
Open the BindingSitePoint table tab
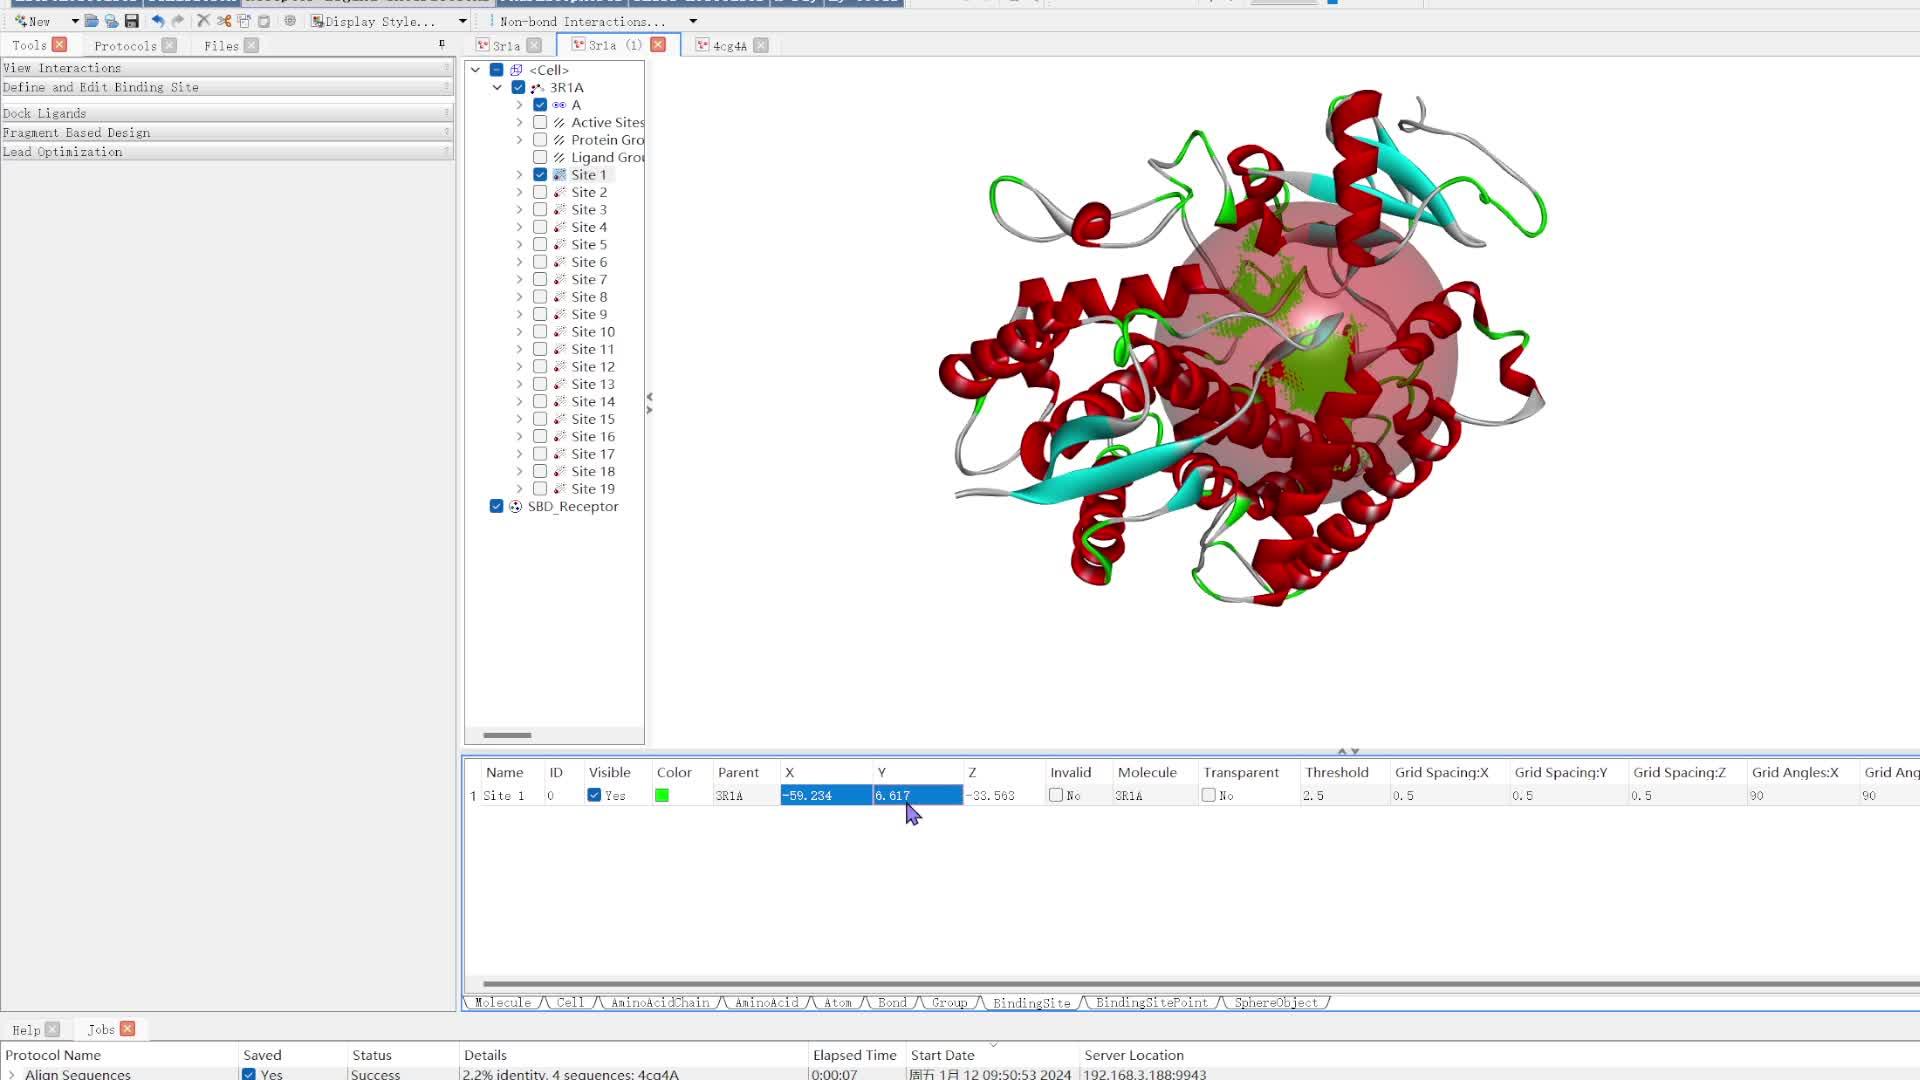[1151, 1002]
